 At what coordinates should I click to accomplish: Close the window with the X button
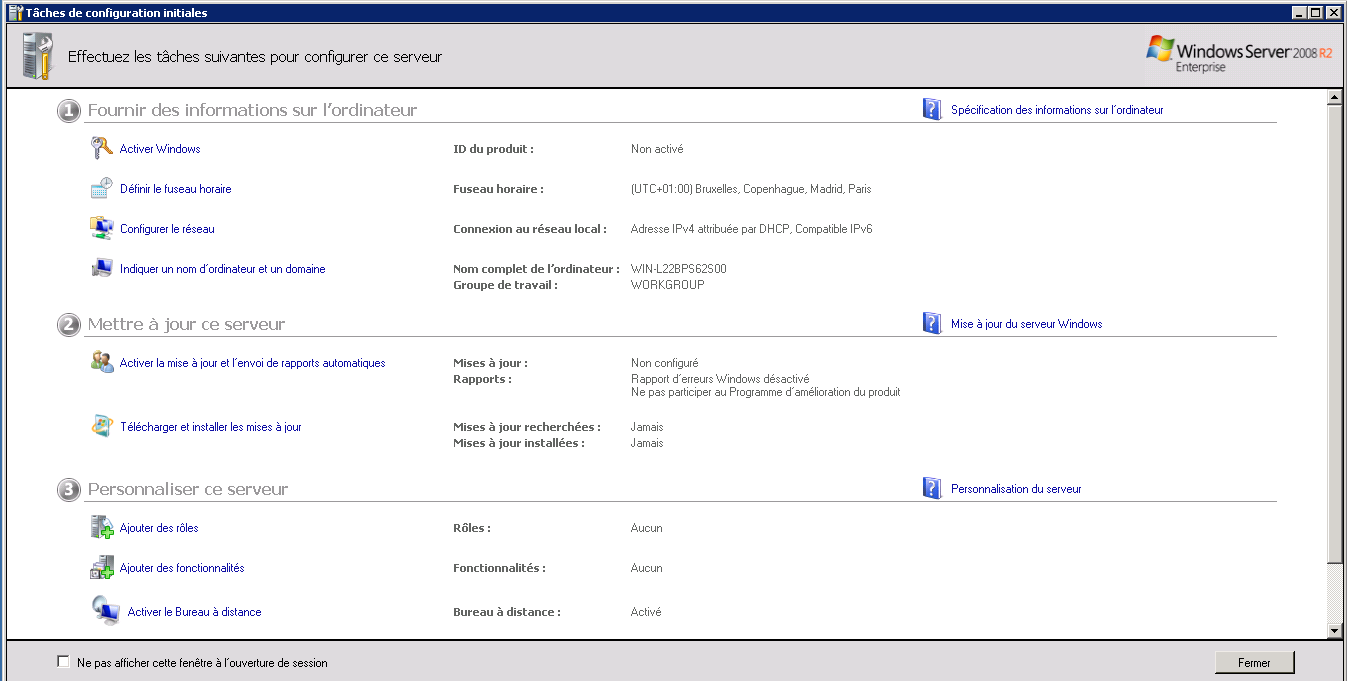pos(1332,13)
